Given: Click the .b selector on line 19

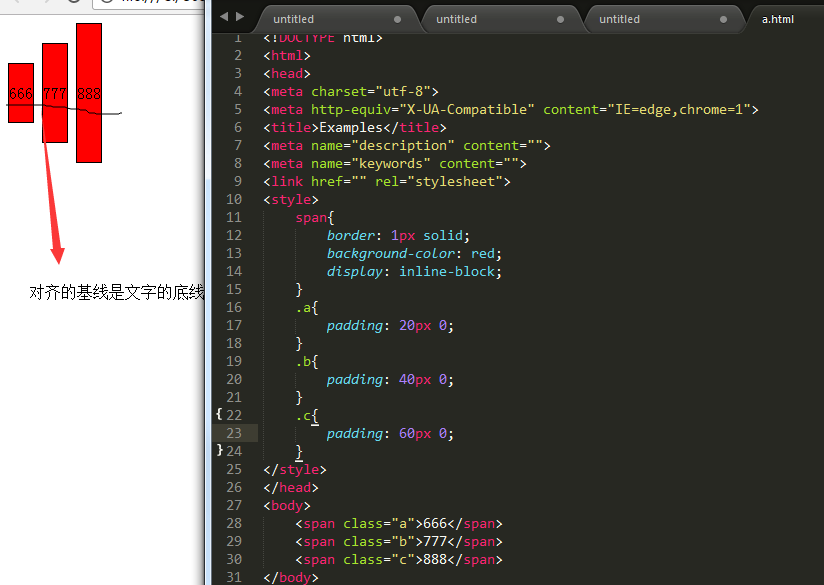Looking at the screenshot, I should point(303,361).
